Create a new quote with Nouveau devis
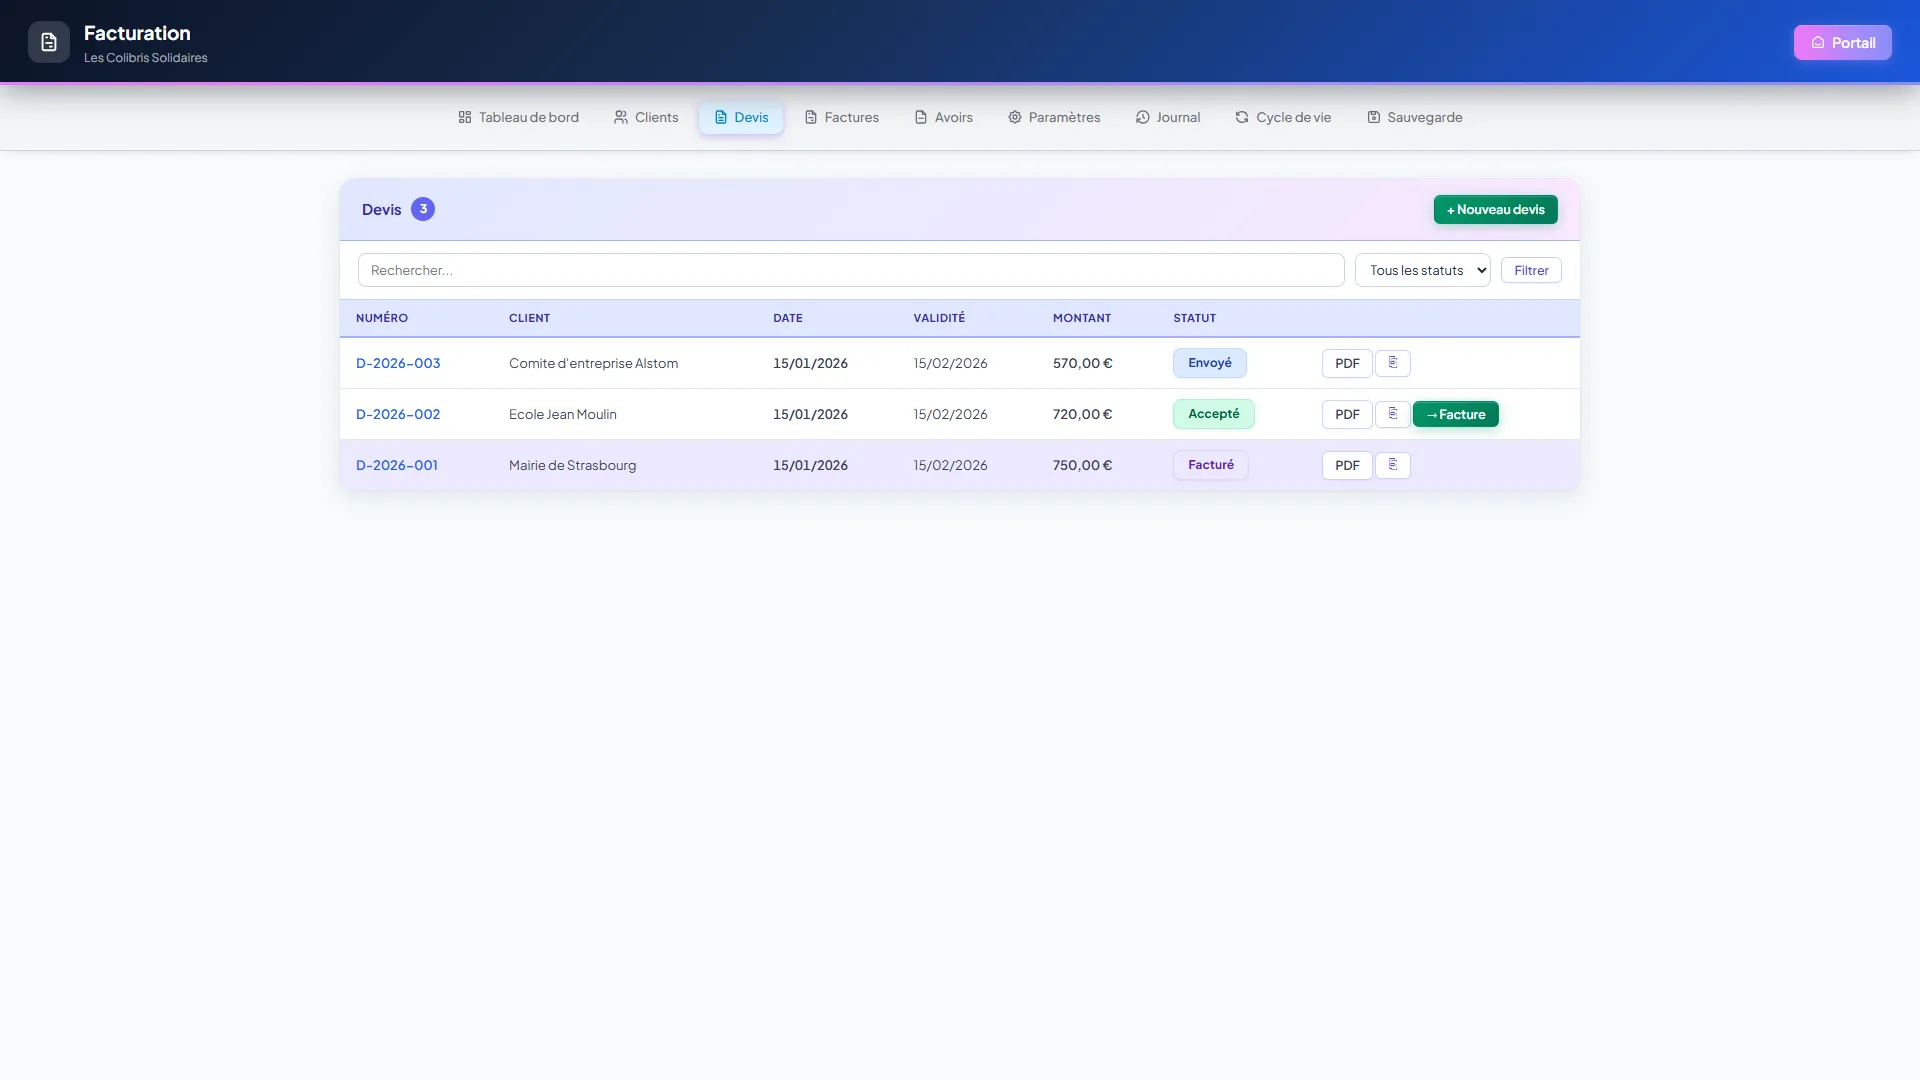Screen dimensions: 1920x1080 click(x=1495, y=209)
